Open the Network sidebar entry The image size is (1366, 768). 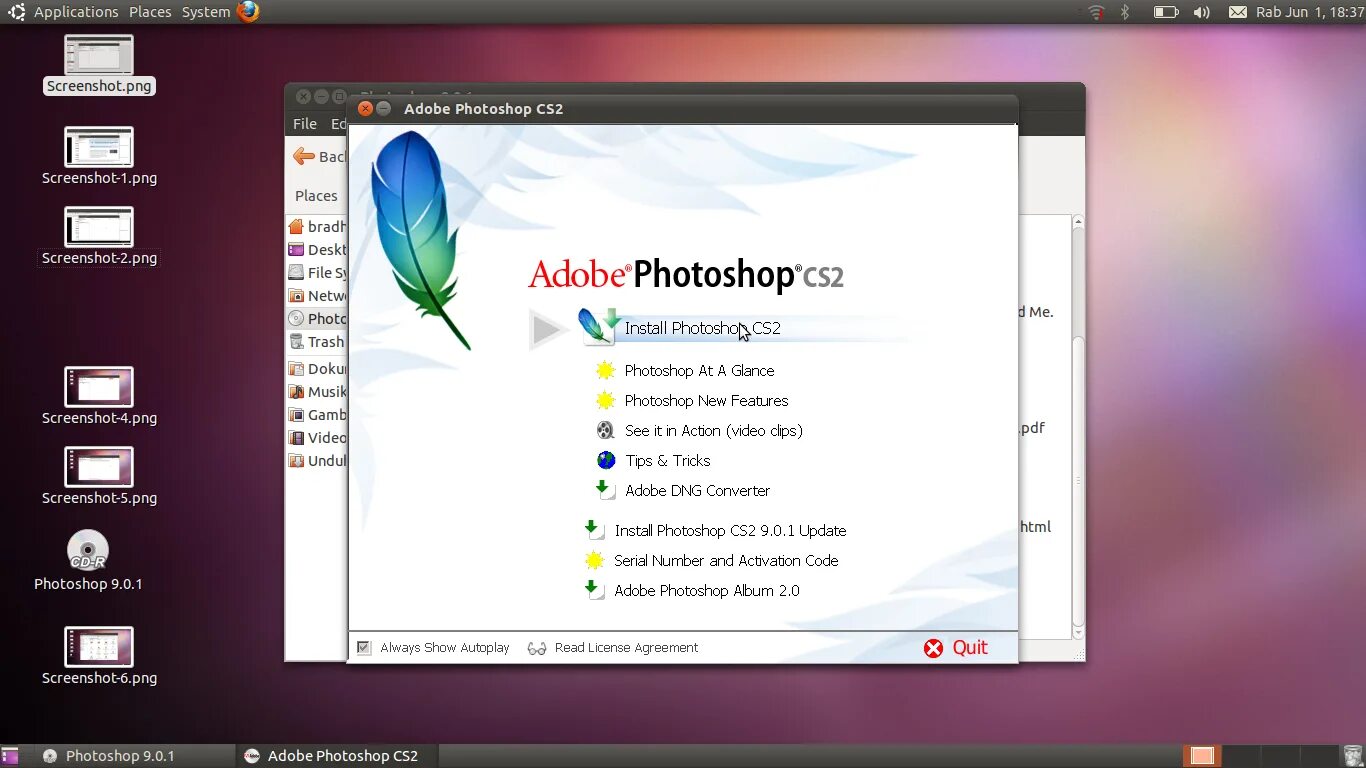click(317, 296)
